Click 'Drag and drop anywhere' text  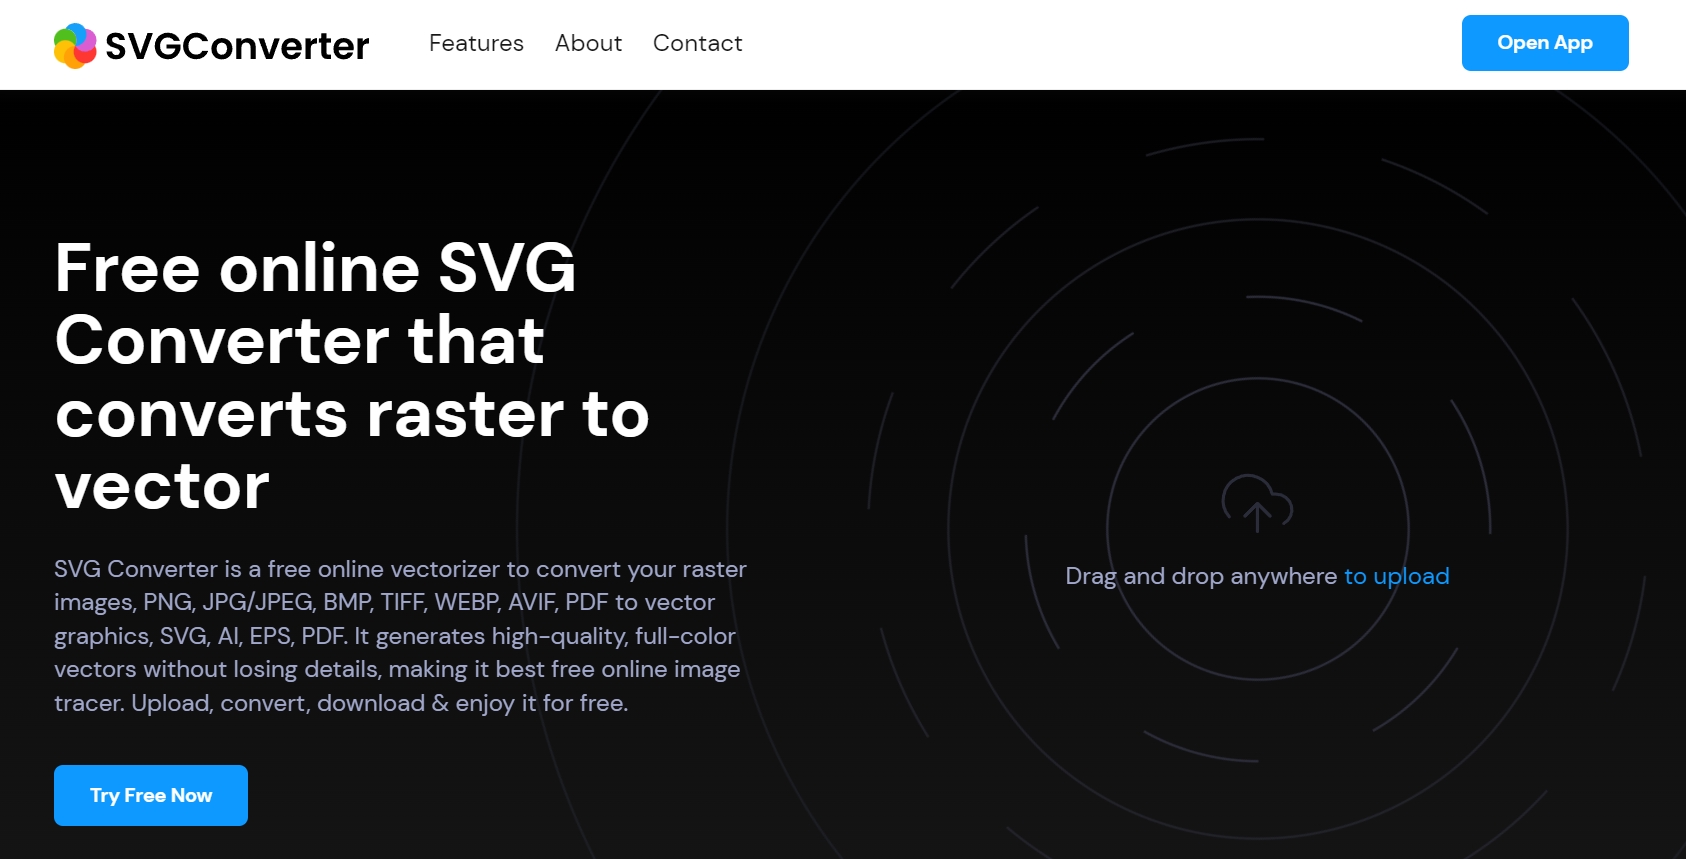pos(1200,576)
